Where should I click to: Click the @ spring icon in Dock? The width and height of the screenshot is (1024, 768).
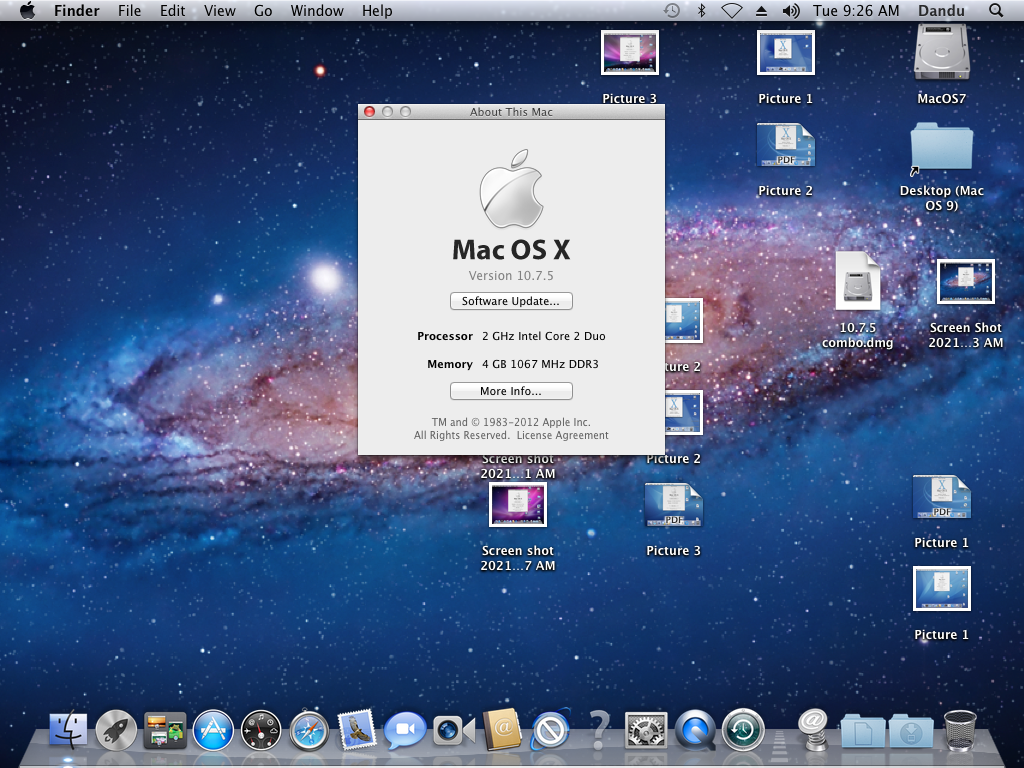813,729
